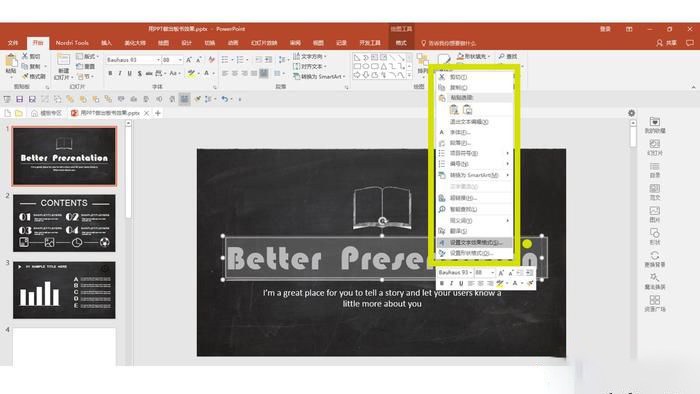Click the Save icon in the quick access toolbar
This screenshot has width=700, height=394.
click(19, 99)
